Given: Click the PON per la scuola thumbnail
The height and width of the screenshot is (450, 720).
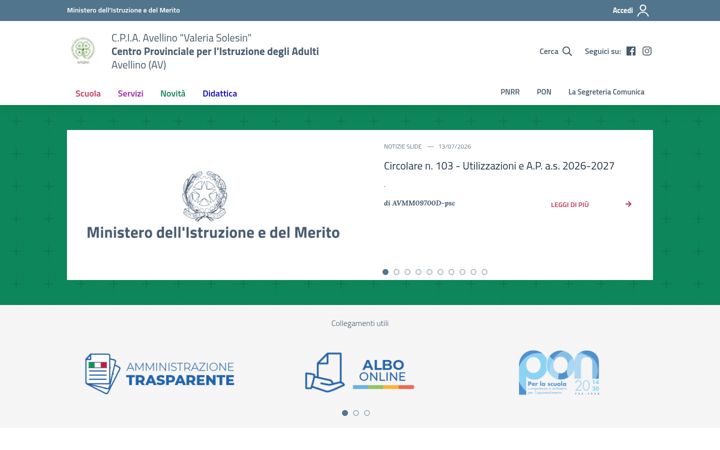Looking at the screenshot, I should tap(559, 372).
